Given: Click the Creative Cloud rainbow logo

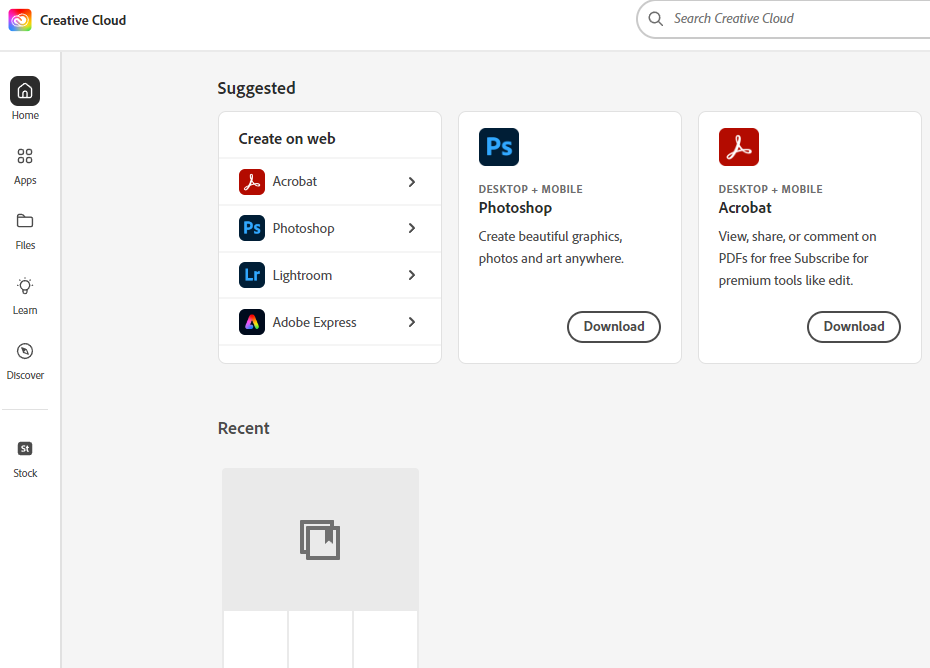Looking at the screenshot, I should pos(20,20).
